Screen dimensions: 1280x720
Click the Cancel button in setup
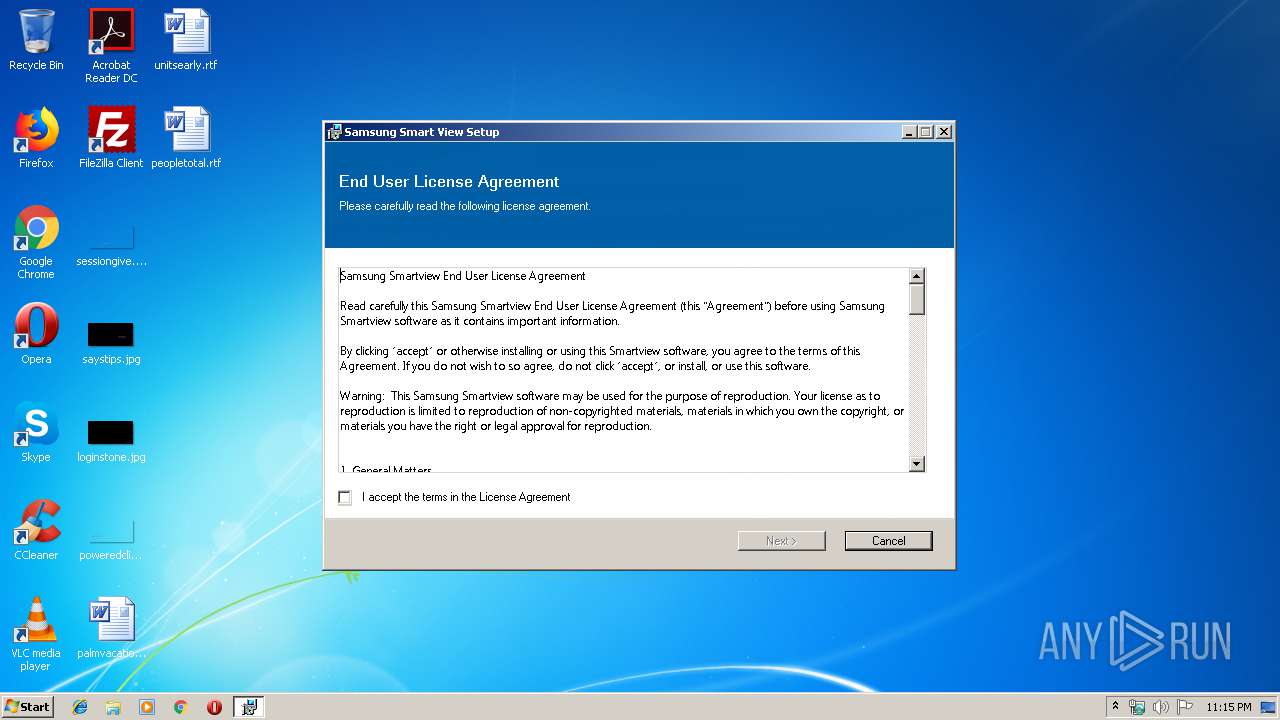coord(888,541)
